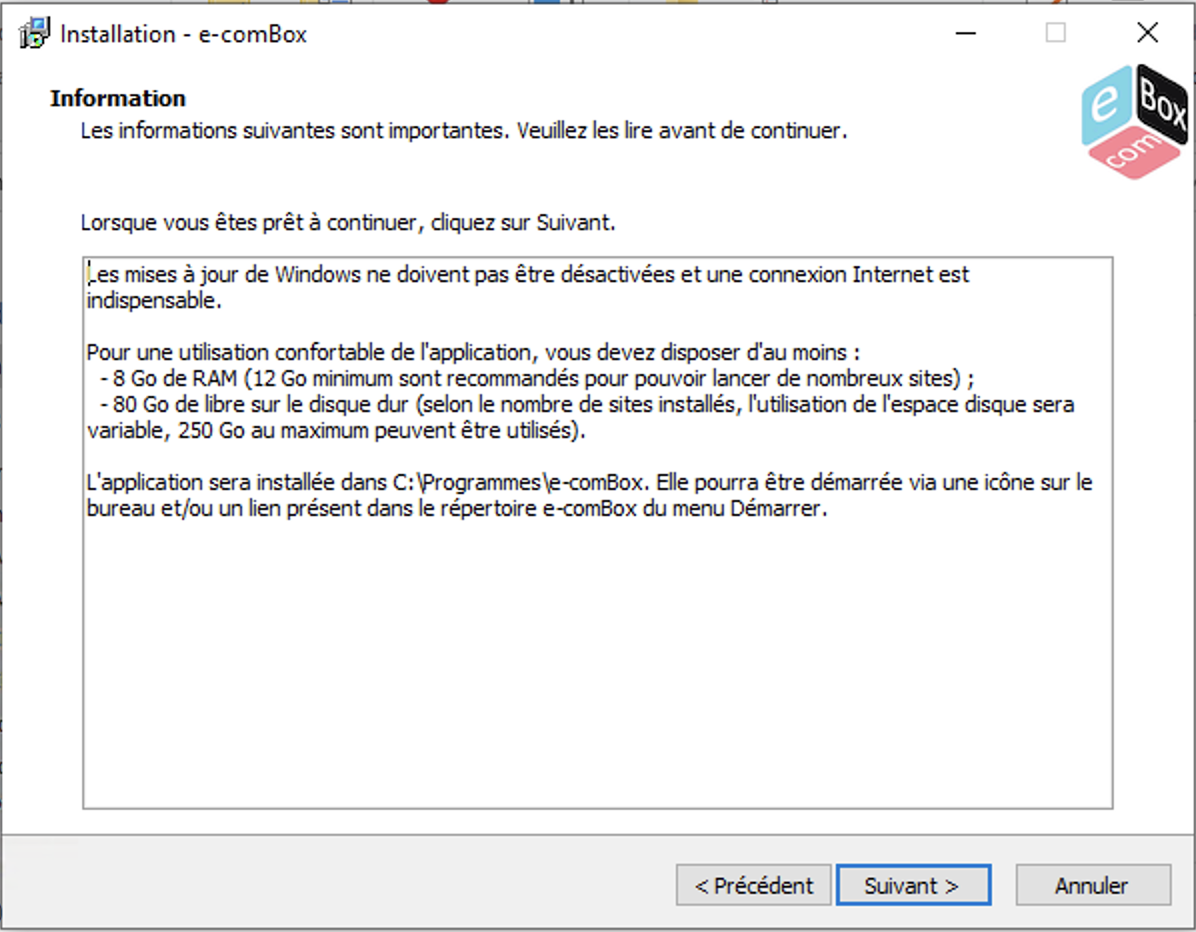The width and height of the screenshot is (1196, 932).
Task: Click the empty area of the information text box
Action: 597,664
